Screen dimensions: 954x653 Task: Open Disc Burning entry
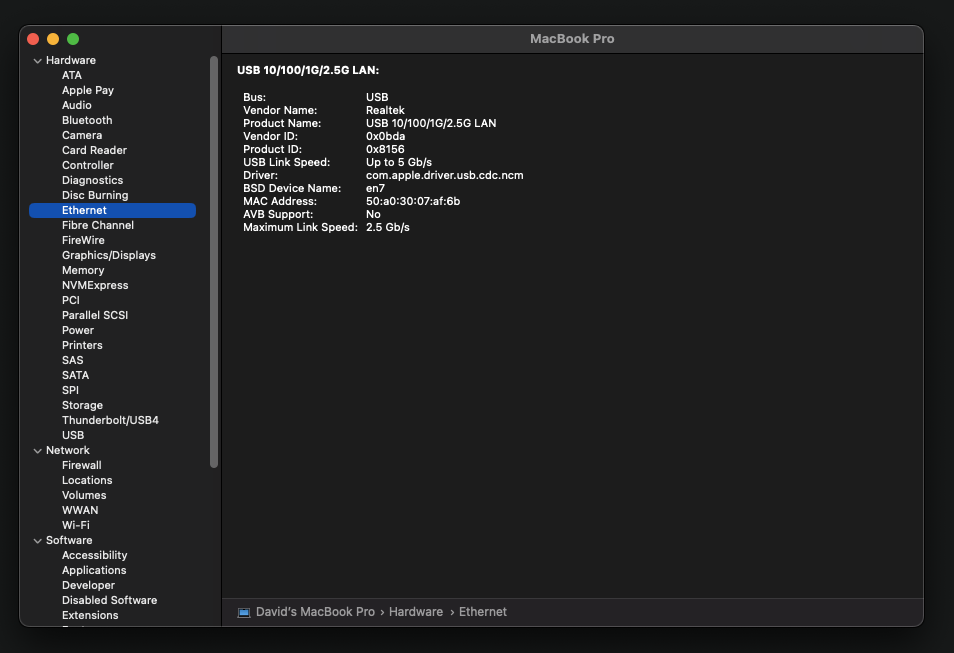click(x=95, y=195)
